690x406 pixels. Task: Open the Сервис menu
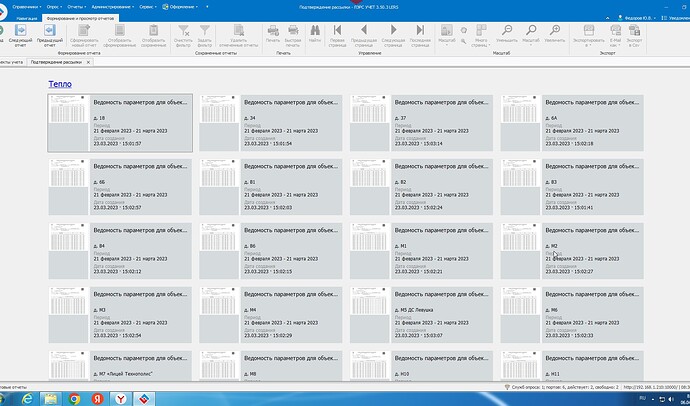pos(148,7)
